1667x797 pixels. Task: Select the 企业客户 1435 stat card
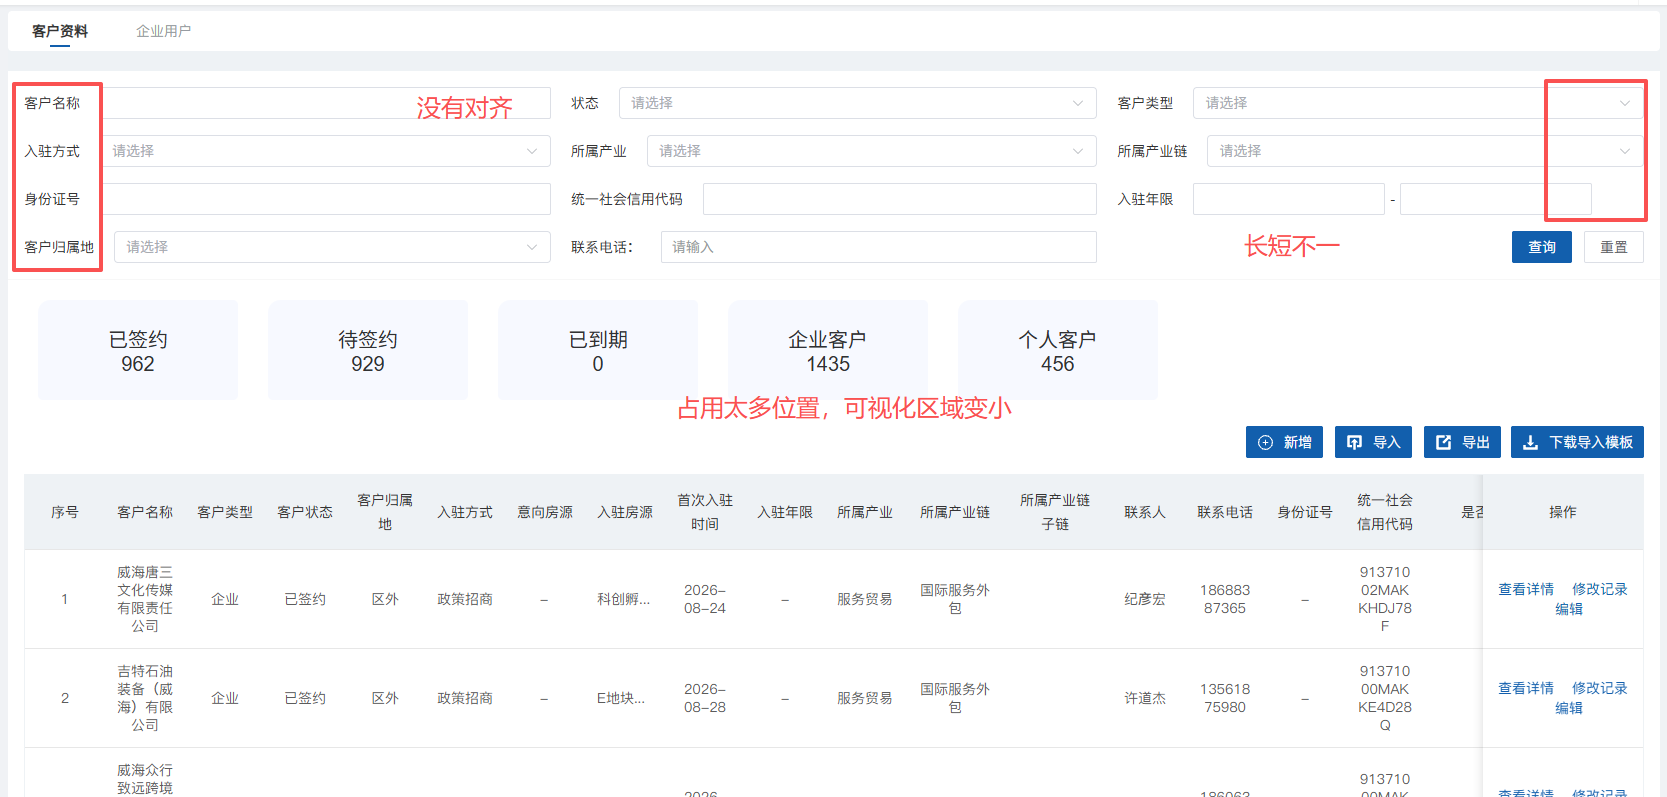click(828, 350)
